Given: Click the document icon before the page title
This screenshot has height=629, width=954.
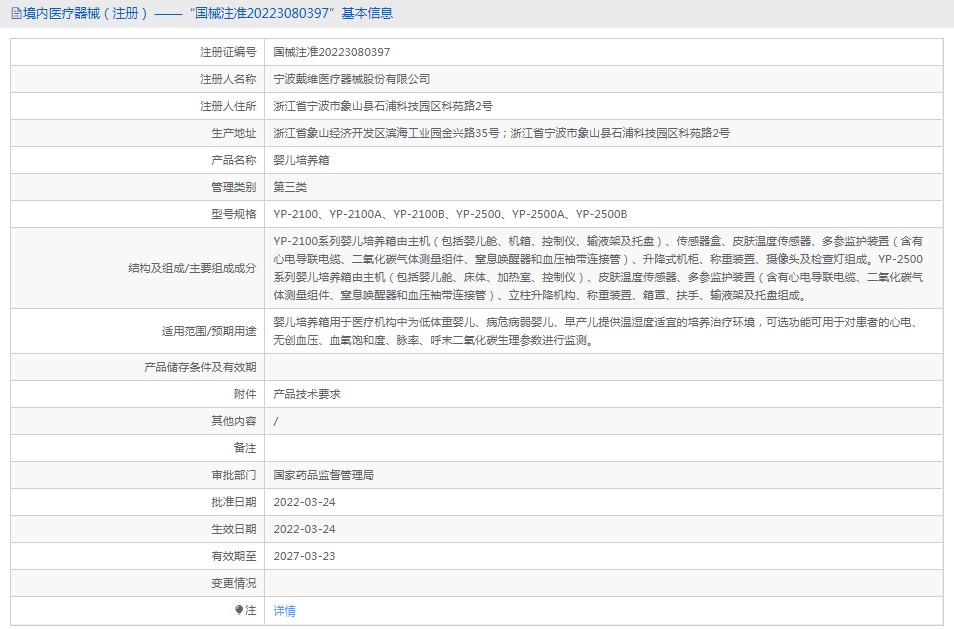Looking at the screenshot, I should 15,14.
